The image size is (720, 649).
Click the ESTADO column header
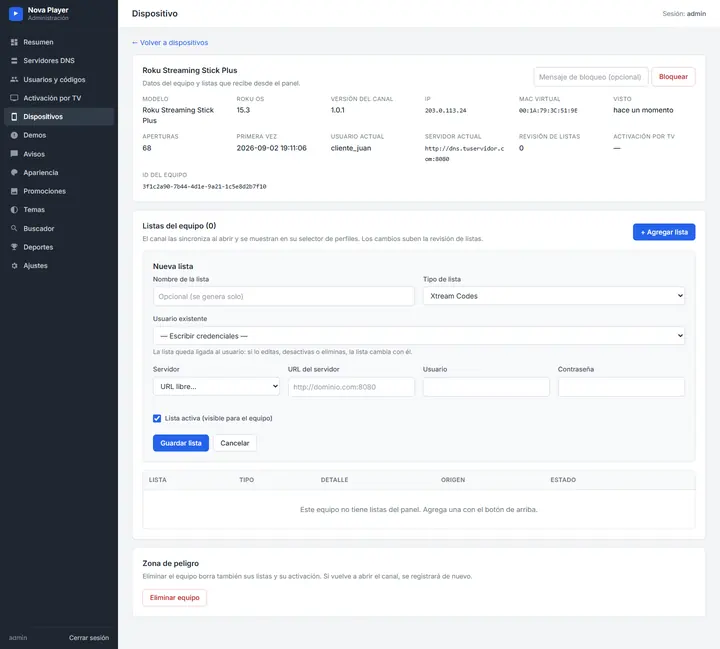coord(563,480)
